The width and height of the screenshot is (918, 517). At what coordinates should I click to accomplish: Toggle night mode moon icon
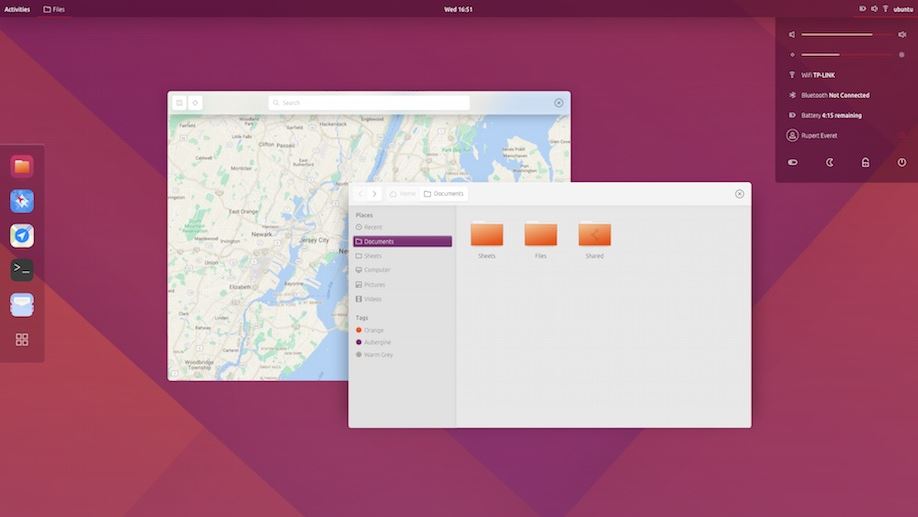pyautogui.click(x=829, y=162)
